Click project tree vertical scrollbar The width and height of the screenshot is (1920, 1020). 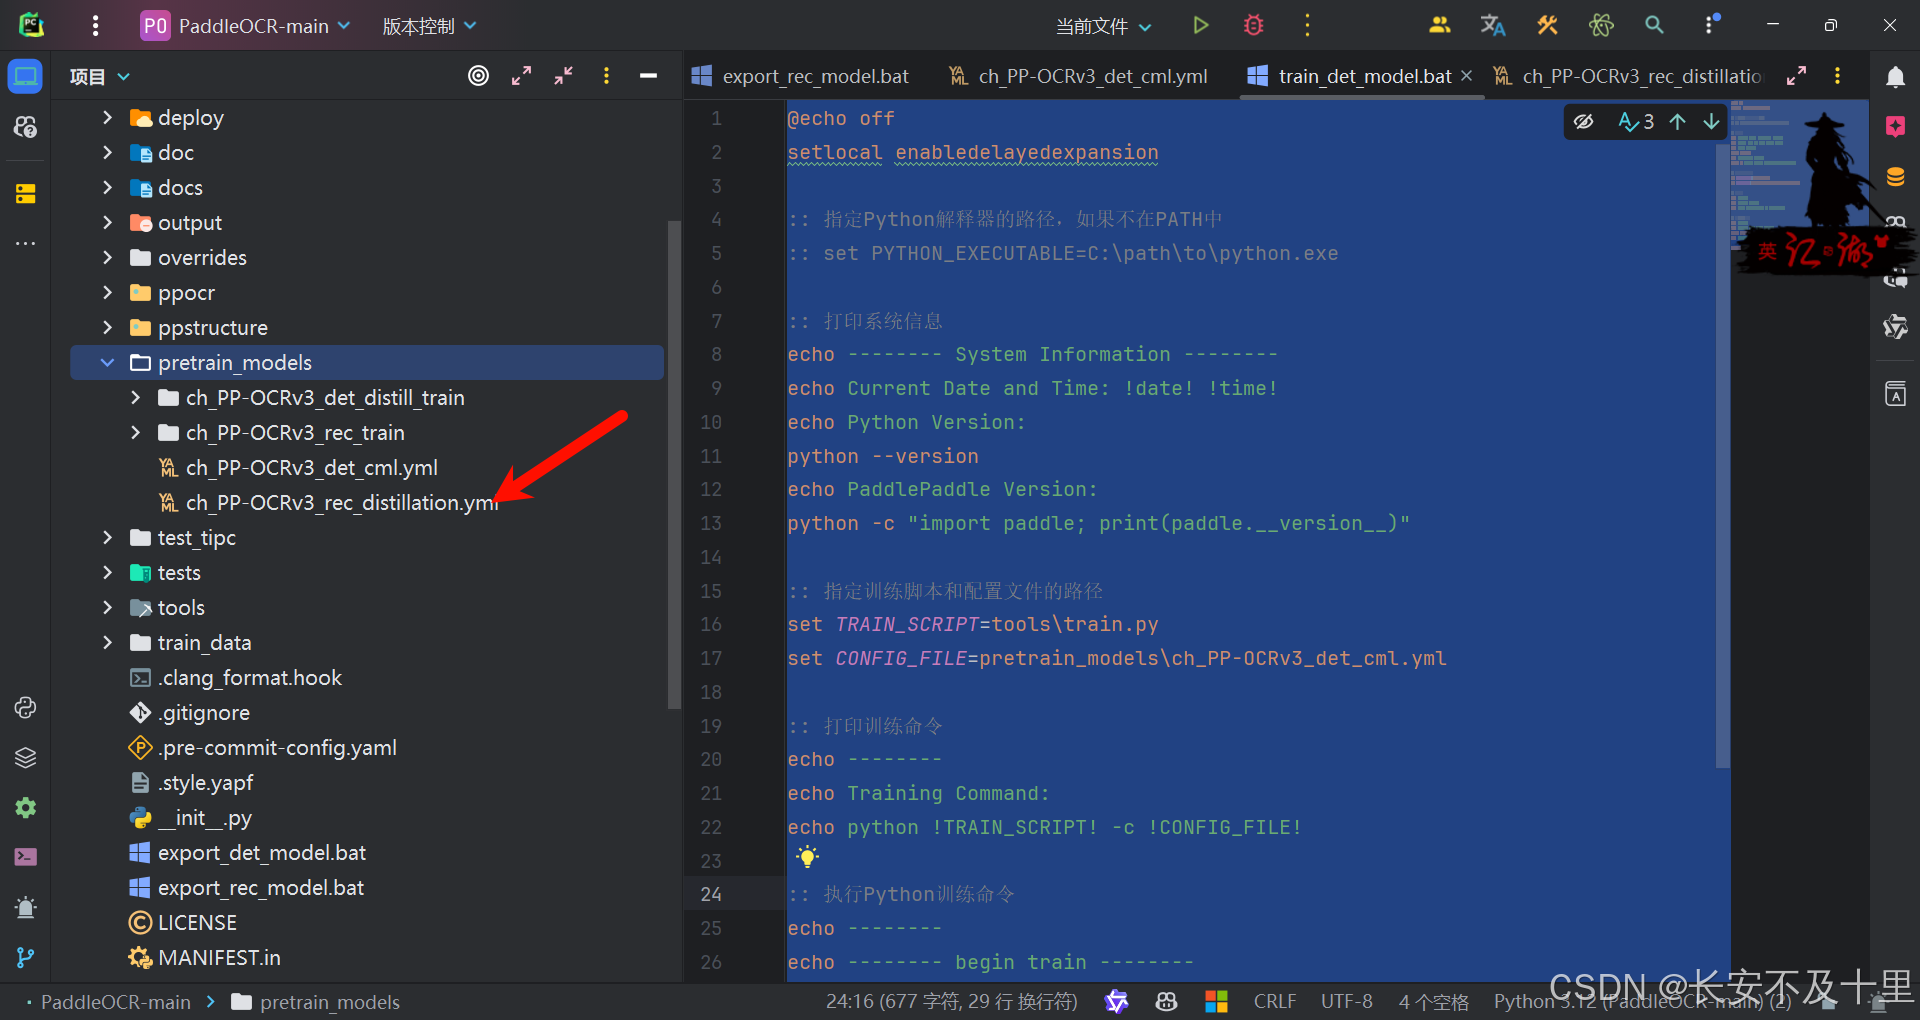674,465
